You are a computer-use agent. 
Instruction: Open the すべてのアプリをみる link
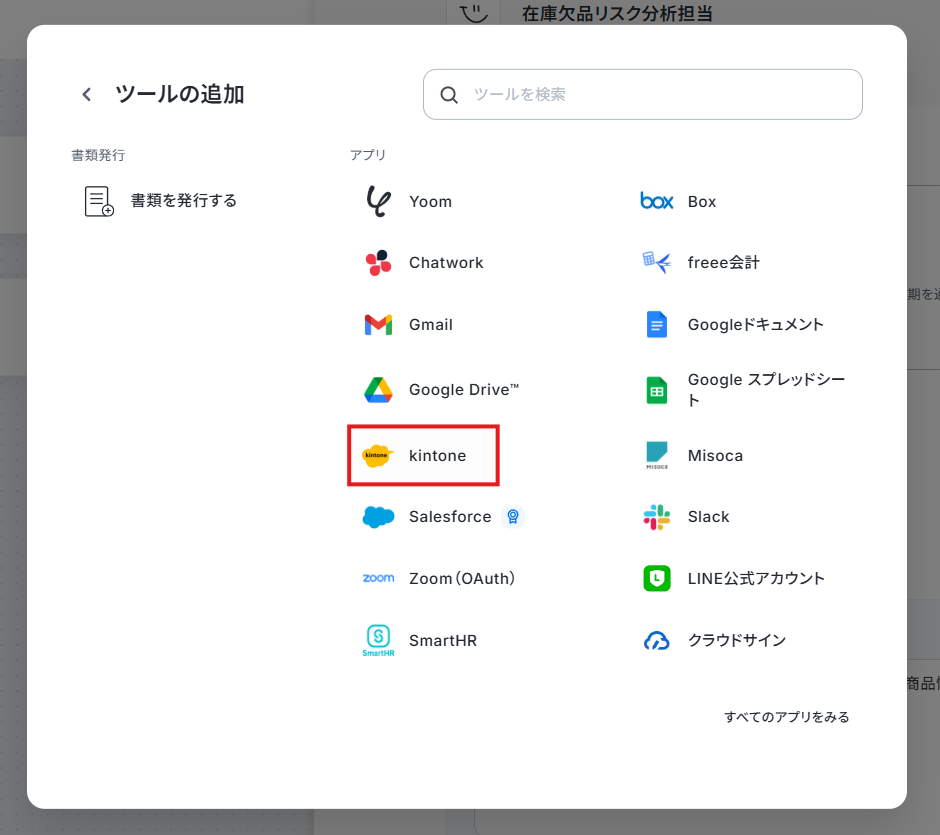click(x=786, y=717)
